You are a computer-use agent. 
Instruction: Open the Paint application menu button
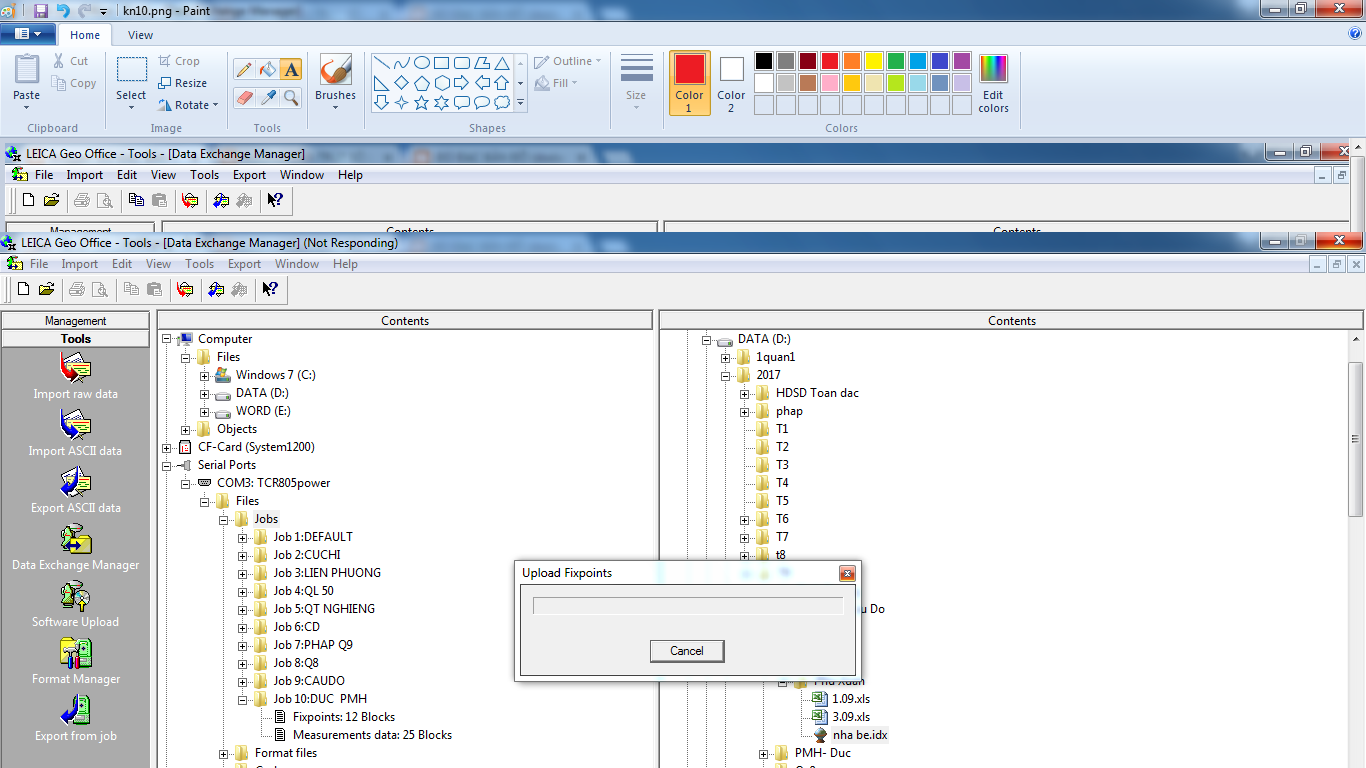[x=28, y=35]
